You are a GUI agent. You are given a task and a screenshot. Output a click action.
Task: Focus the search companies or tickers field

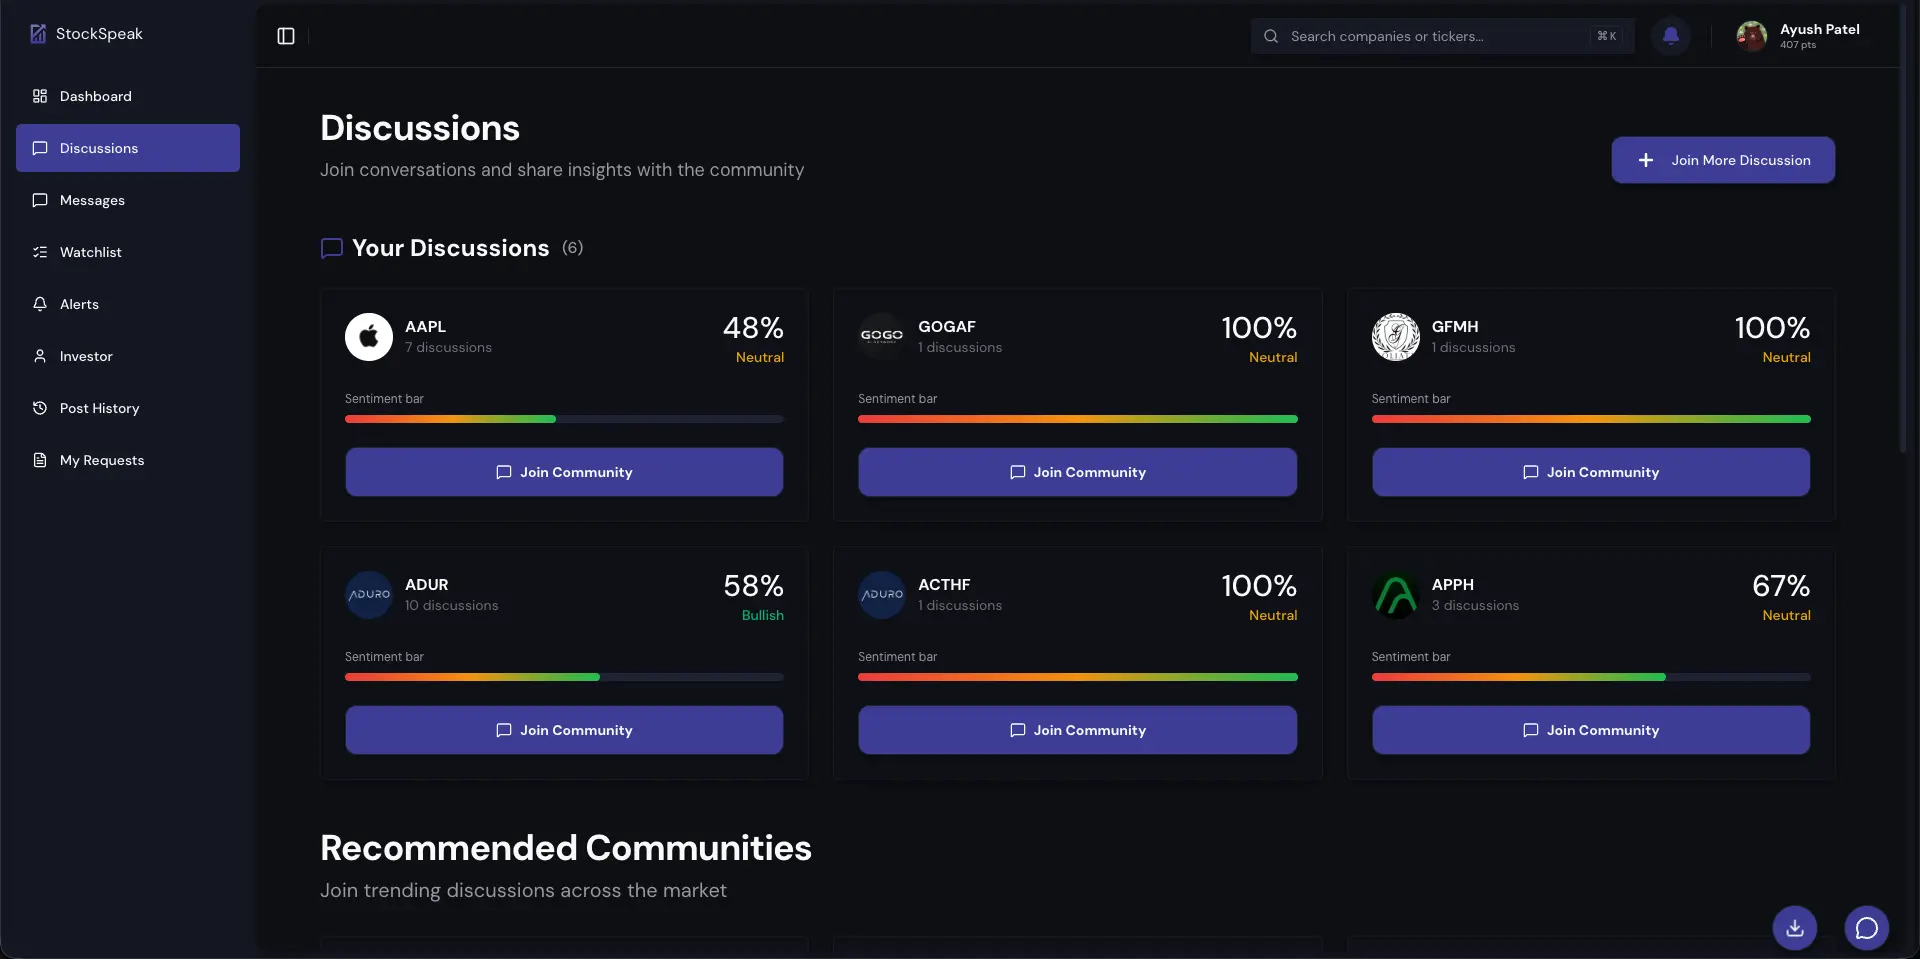pos(1442,36)
